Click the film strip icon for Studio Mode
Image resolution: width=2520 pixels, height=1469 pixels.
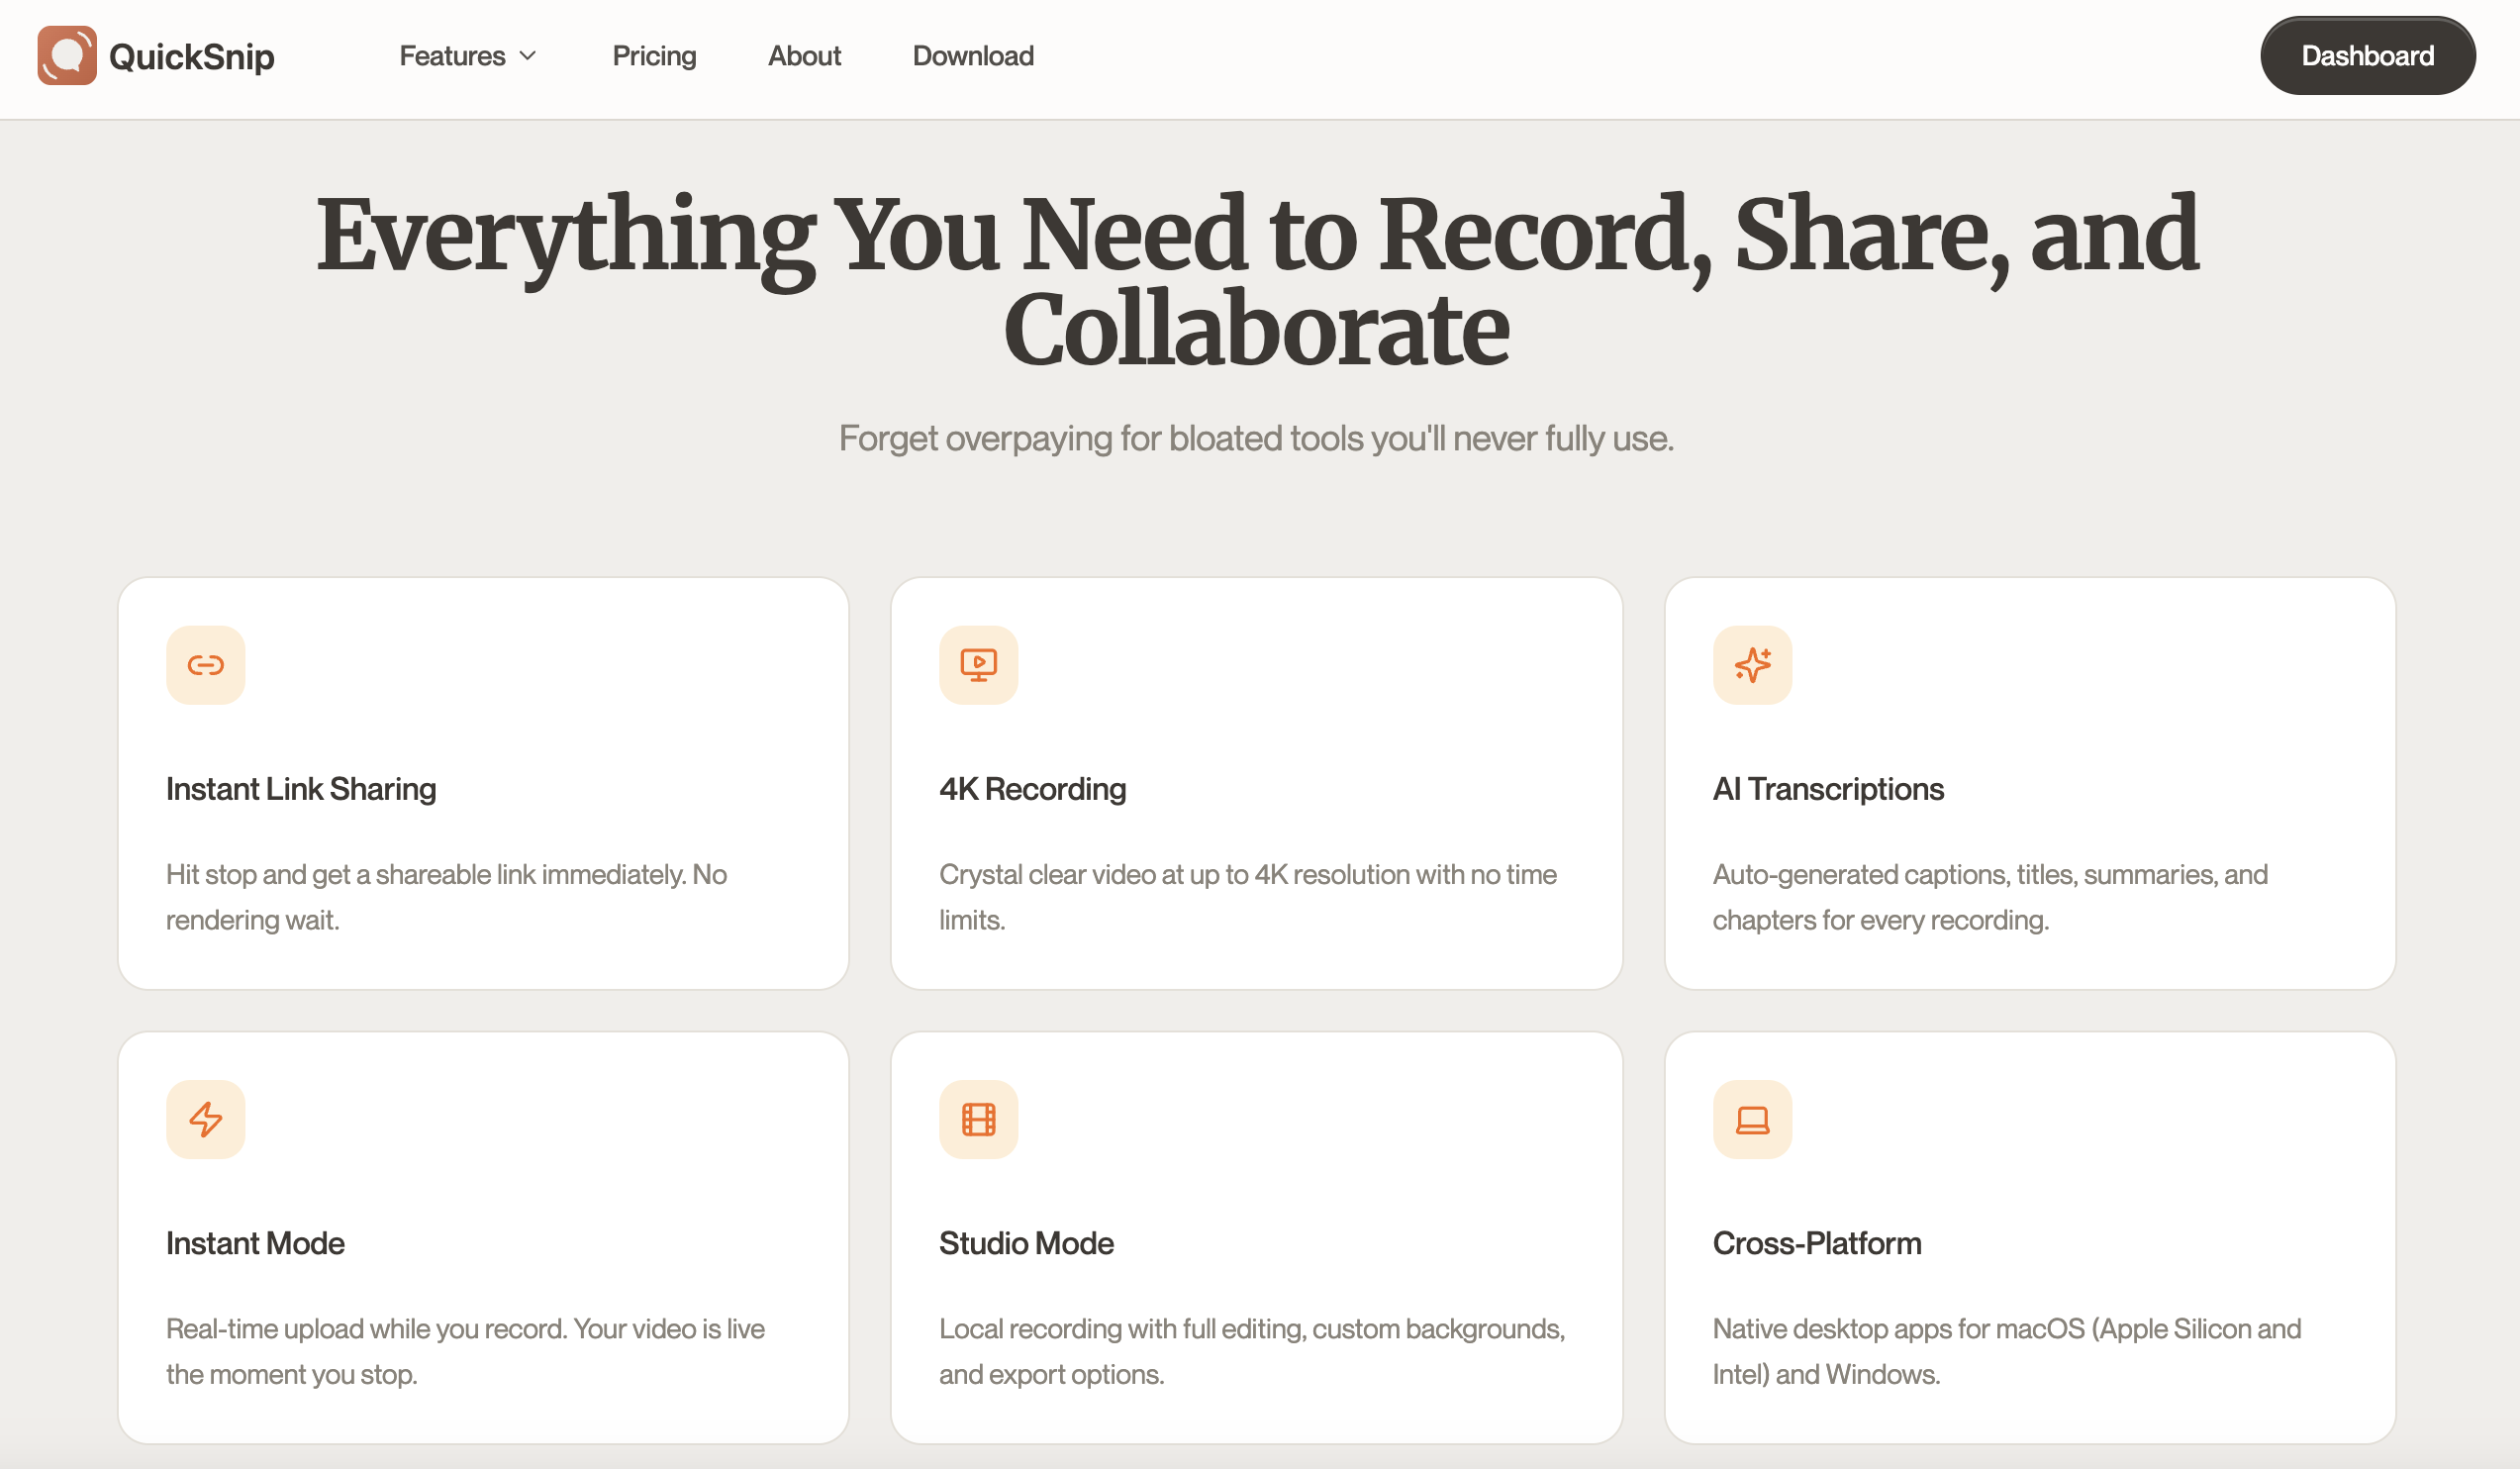tap(978, 1119)
